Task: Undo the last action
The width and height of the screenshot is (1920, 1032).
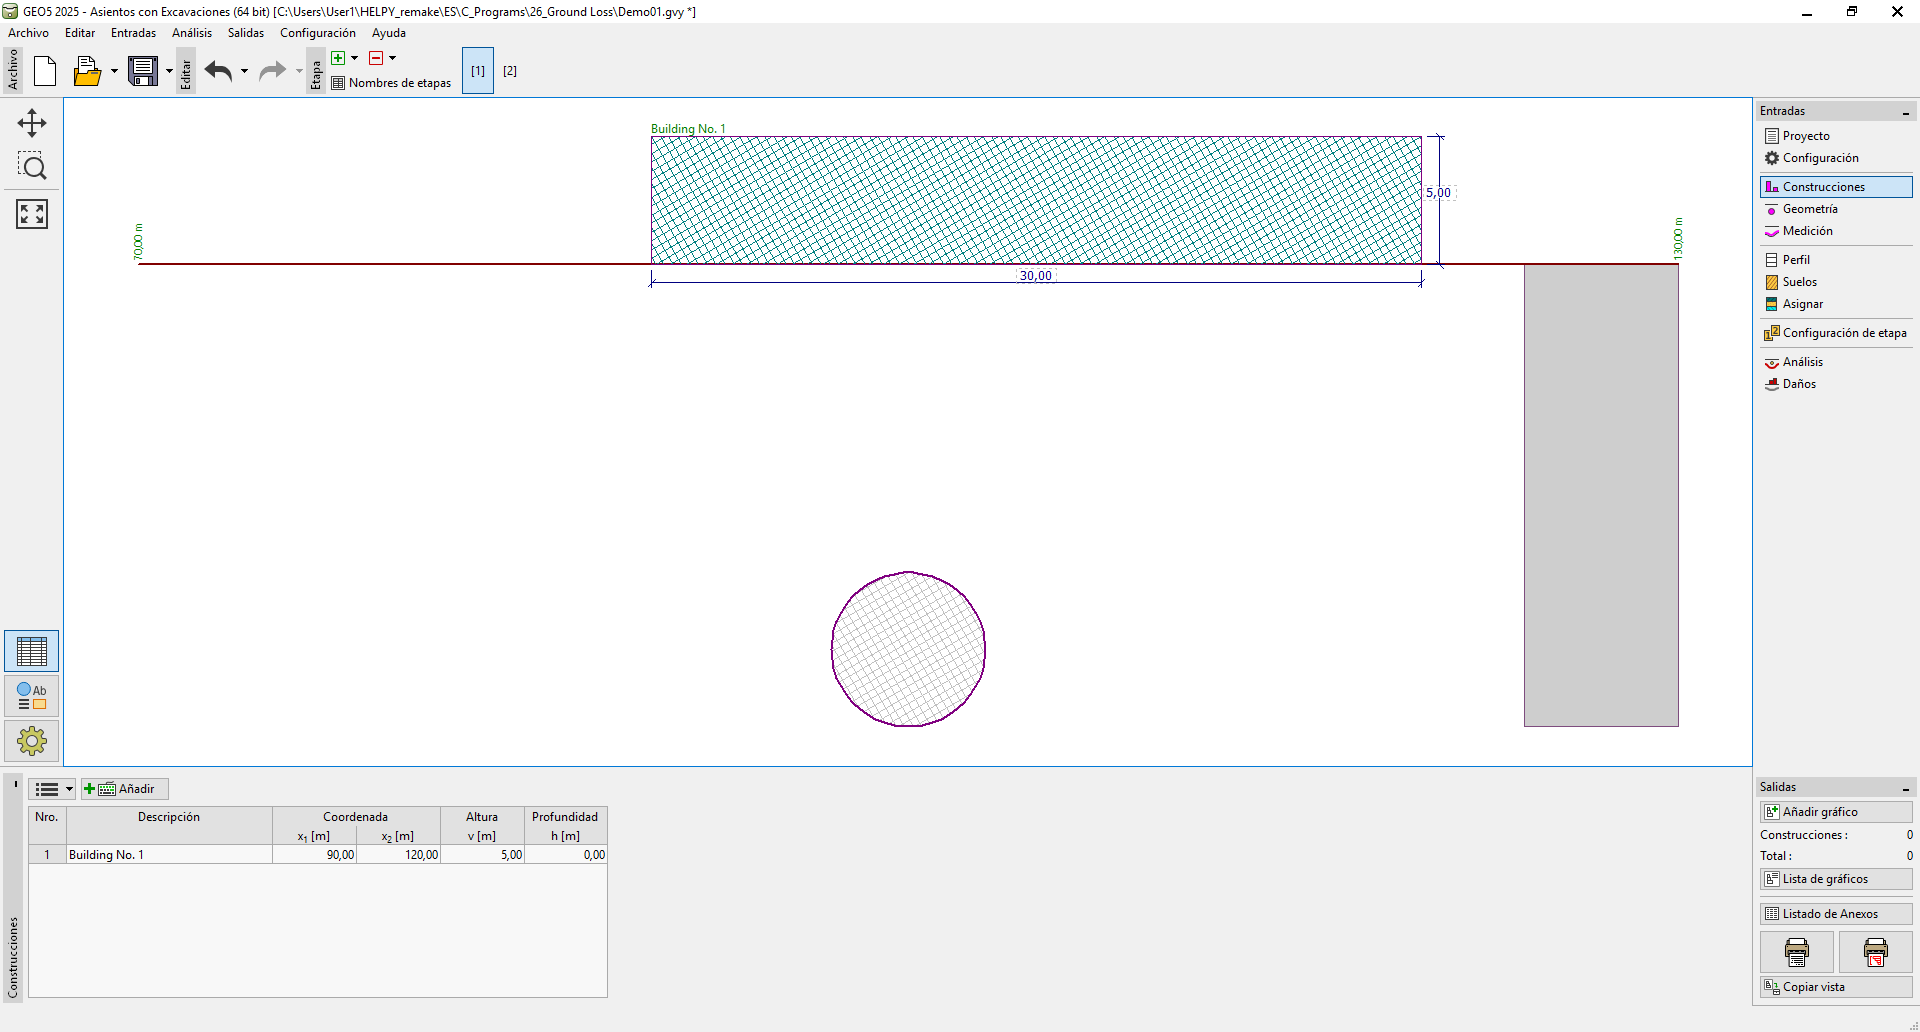Action: 218,71
